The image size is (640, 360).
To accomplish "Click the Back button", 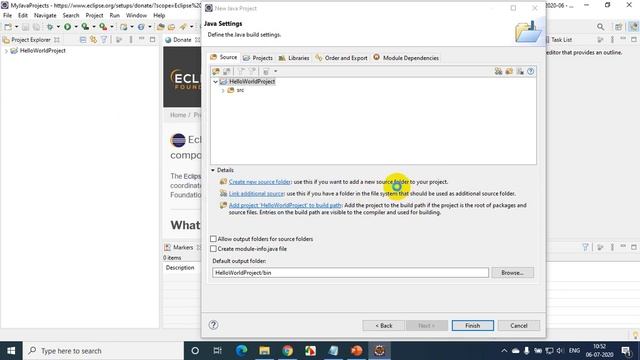I will (384, 326).
